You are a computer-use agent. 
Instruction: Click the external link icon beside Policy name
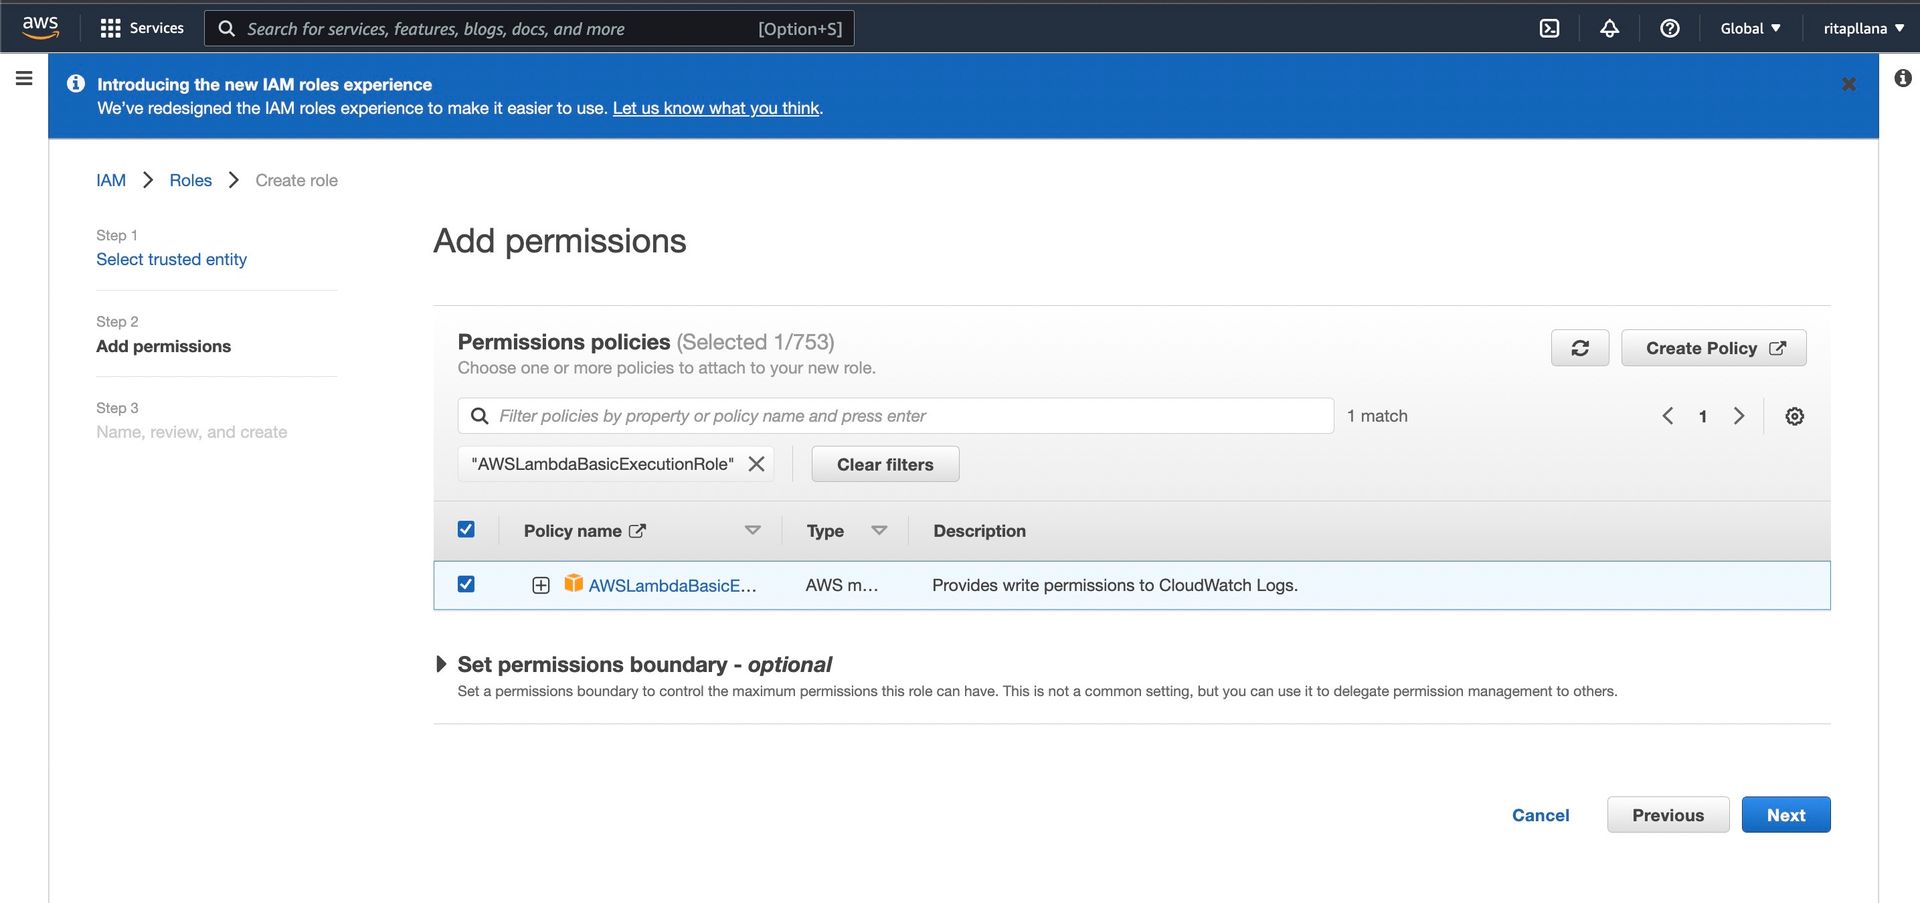637,531
